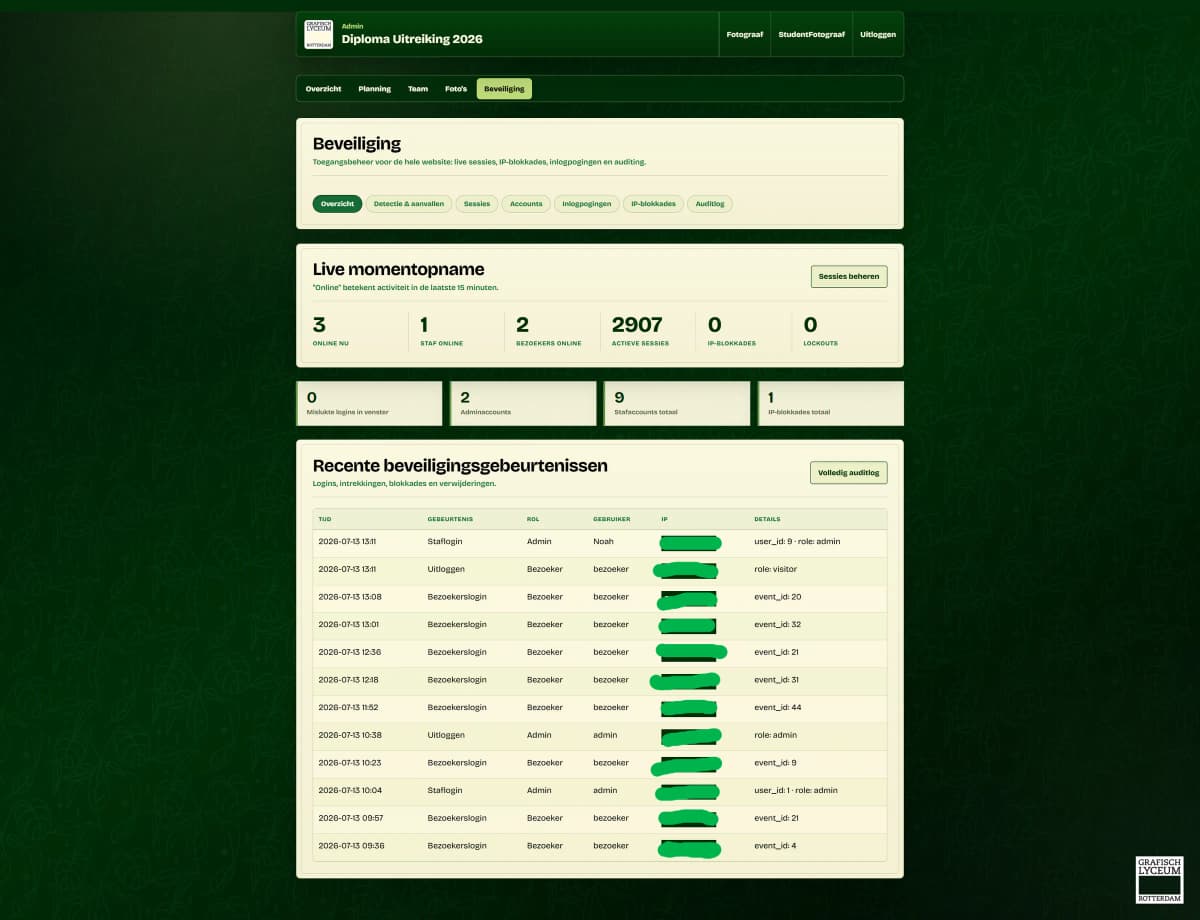Go to Overzicht in the main navigation bar

click(324, 89)
